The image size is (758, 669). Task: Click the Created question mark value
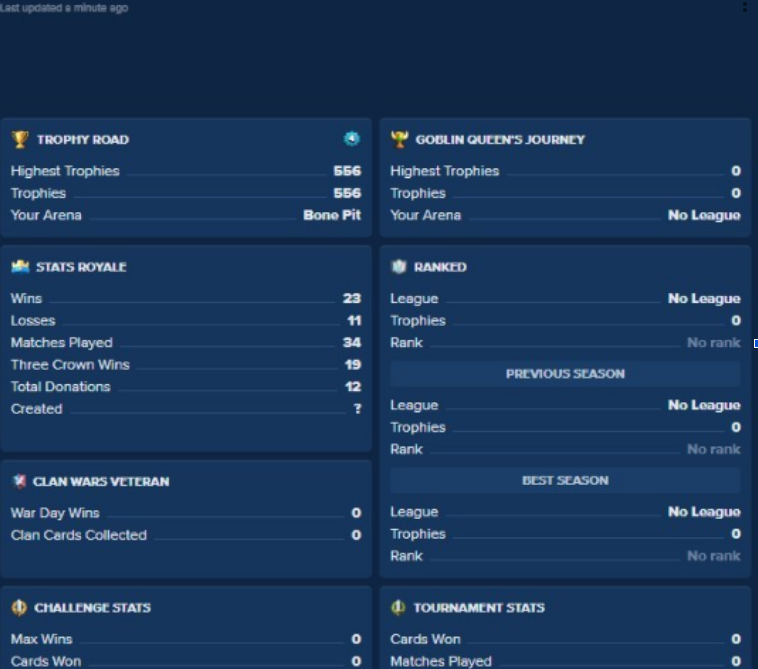pyautogui.click(x=357, y=408)
